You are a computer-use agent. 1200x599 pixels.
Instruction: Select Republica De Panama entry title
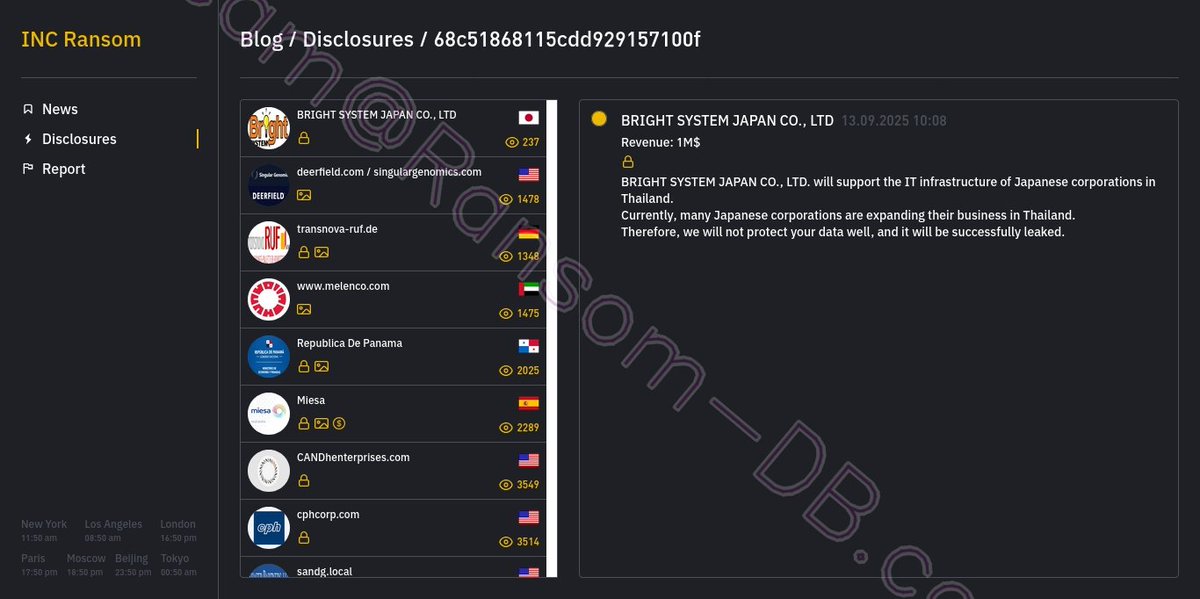click(349, 343)
